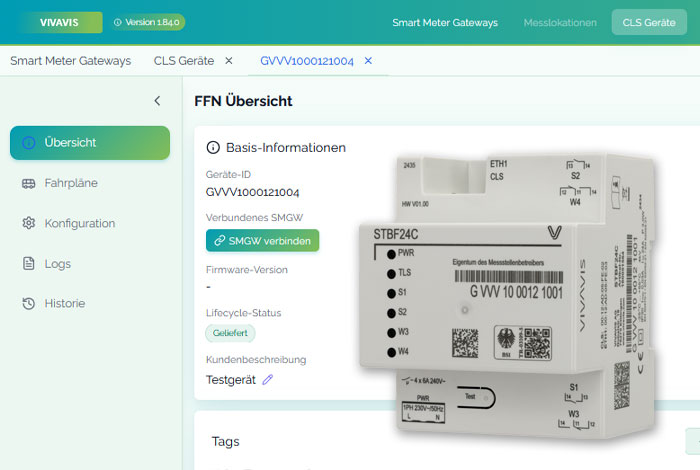Click the Kundenbeschreibung label
Image resolution: width=700 pixels, height=470 pixels.
click(x=256, y=360)
